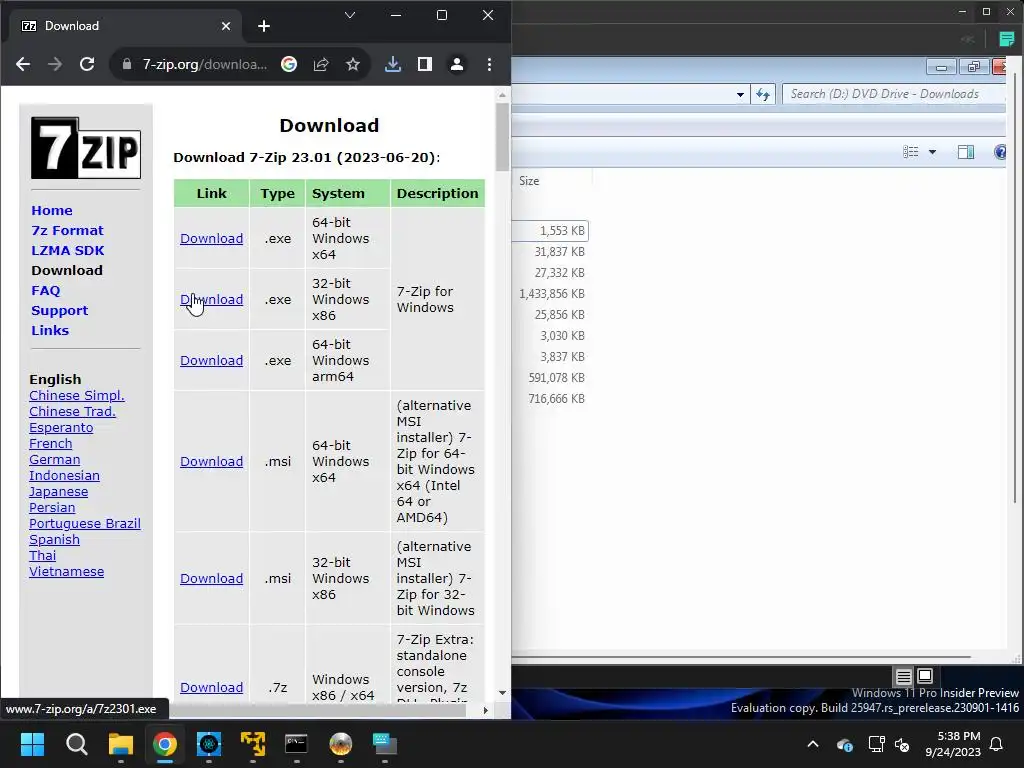Download the 64-bit Windows x64 .exe
The height and width of the screenshot is (768, 1024).
tap(212, 238)
